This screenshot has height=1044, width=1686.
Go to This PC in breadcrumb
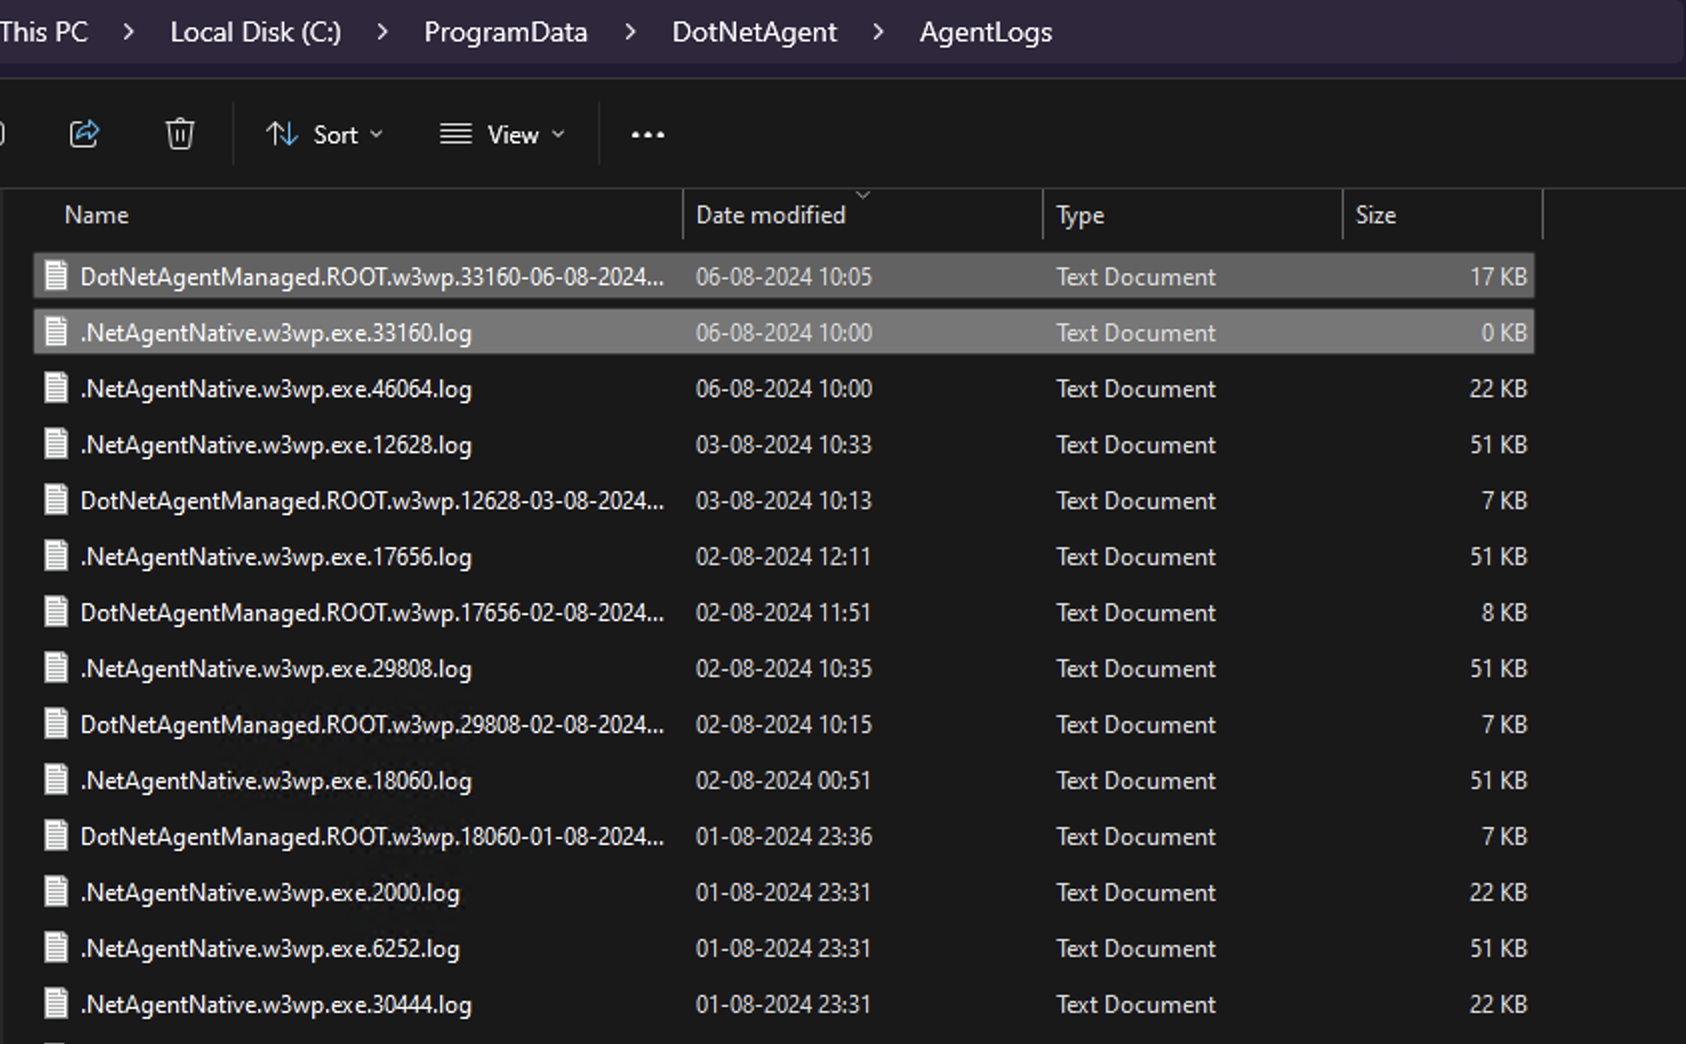pyautogui.click(x=44, y=32)
